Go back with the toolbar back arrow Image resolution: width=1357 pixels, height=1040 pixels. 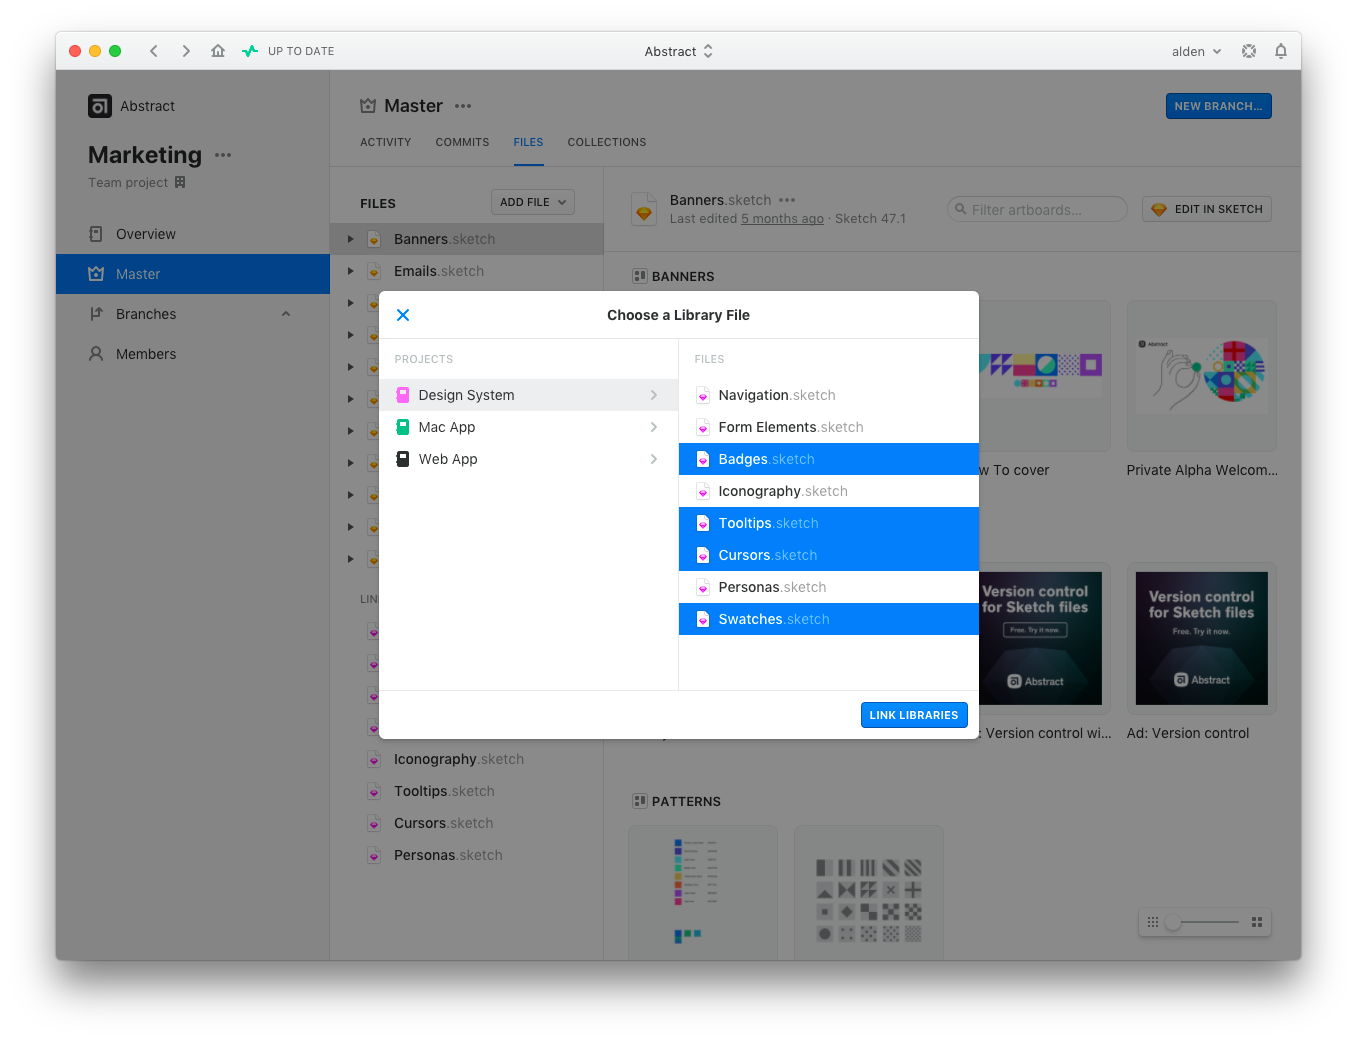[154, 51]
